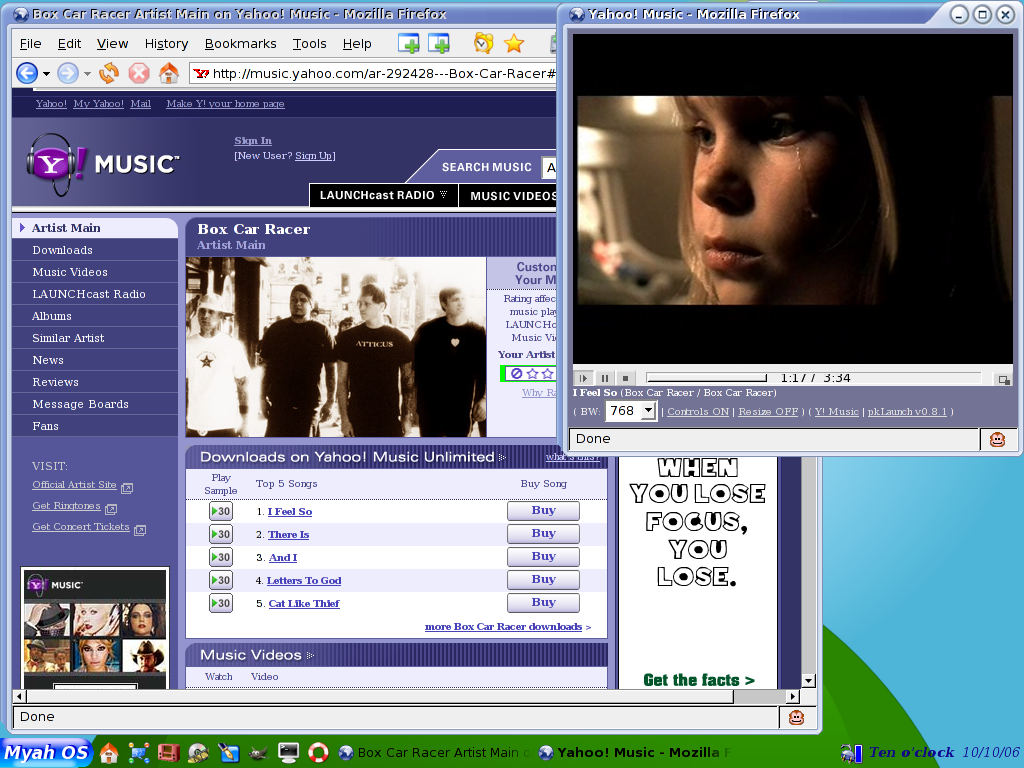Click Buy button for Letters To God
Viewport: 1024px width, 768px height.
pos(543,580)
